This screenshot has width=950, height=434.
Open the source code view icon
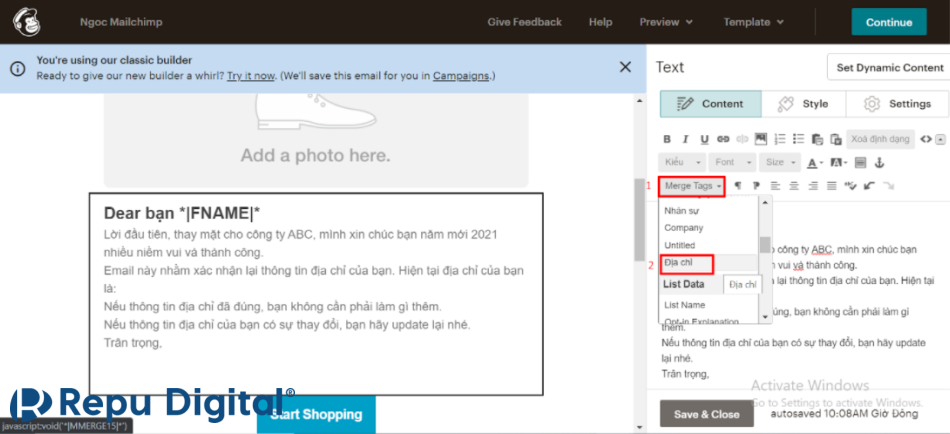(926, 139)
